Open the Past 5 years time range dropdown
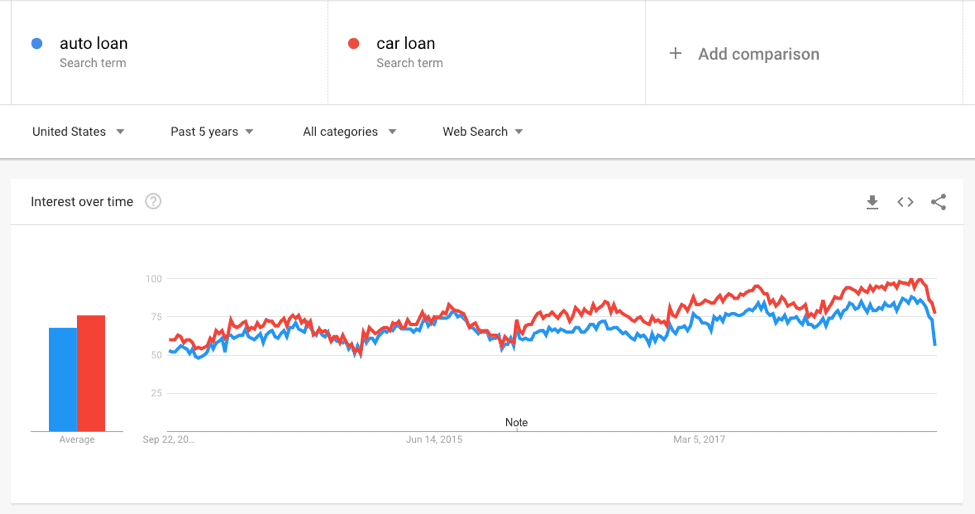This screenshot has width=975, height=514. pyautogui.click(x=212, y=132)
